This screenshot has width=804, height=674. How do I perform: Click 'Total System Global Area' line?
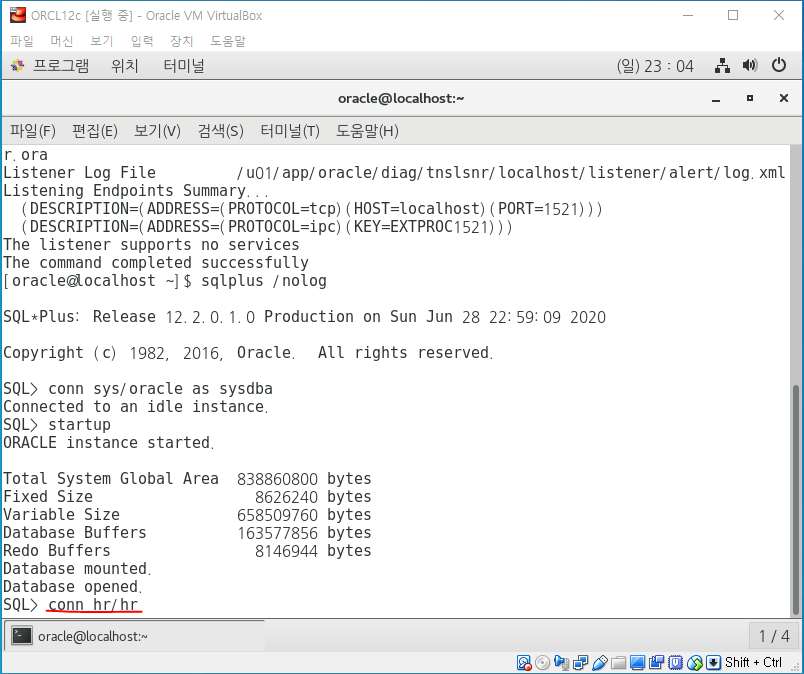[187, 478]
